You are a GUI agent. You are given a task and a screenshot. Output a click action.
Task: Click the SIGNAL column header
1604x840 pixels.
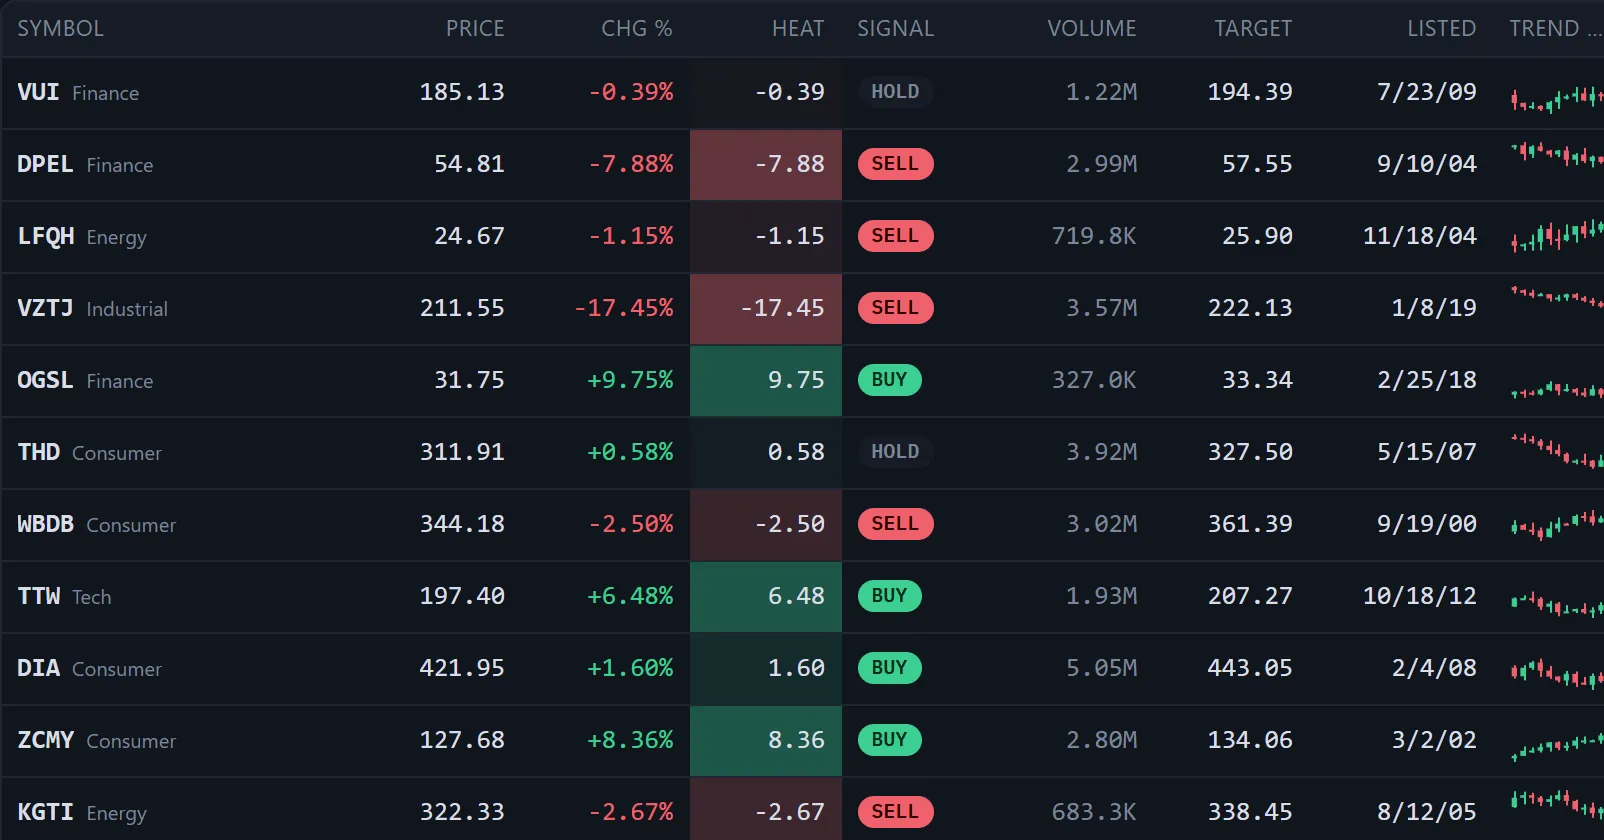(x=896, y=29)
